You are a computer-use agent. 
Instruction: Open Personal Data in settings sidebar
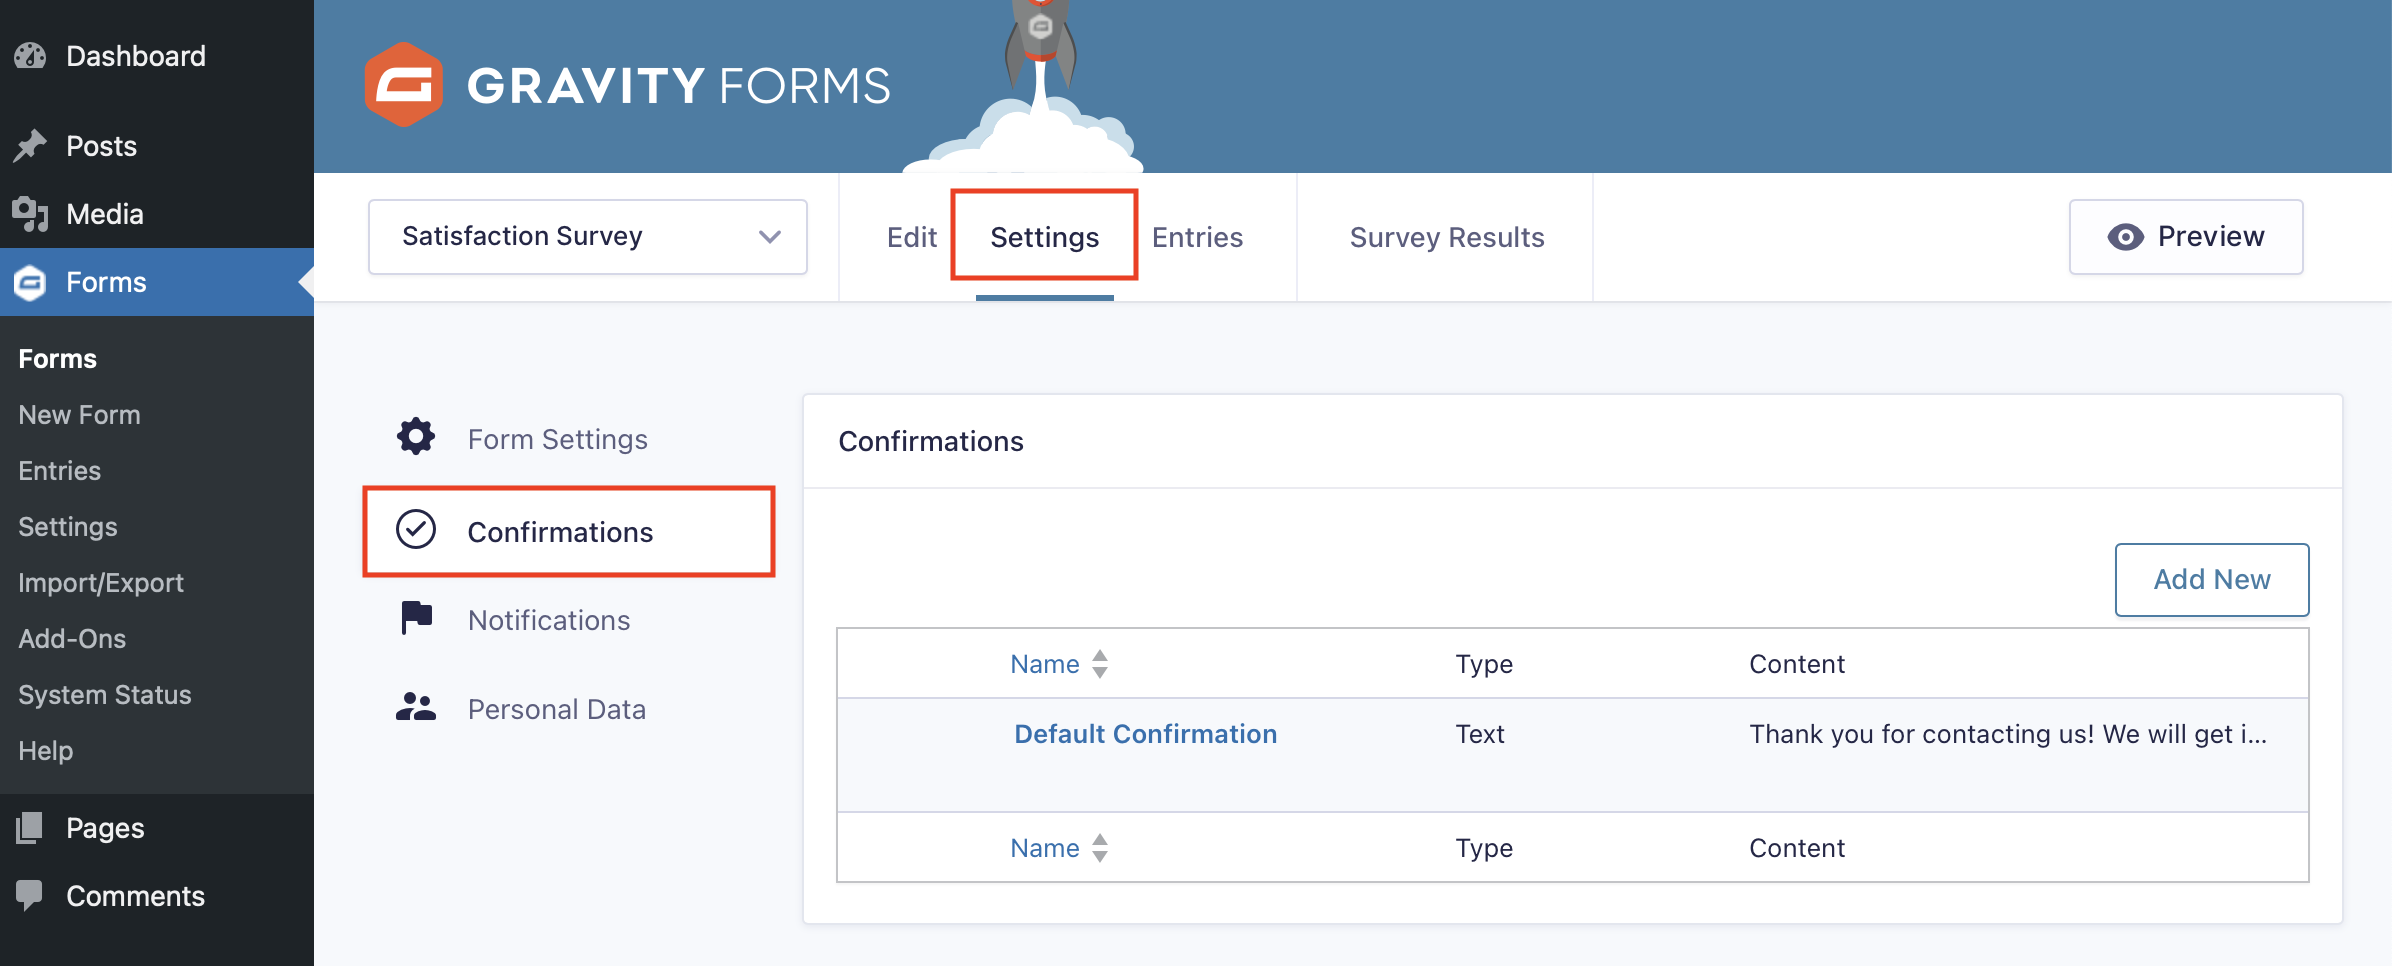pyautogui.click(x=557, y=709)
